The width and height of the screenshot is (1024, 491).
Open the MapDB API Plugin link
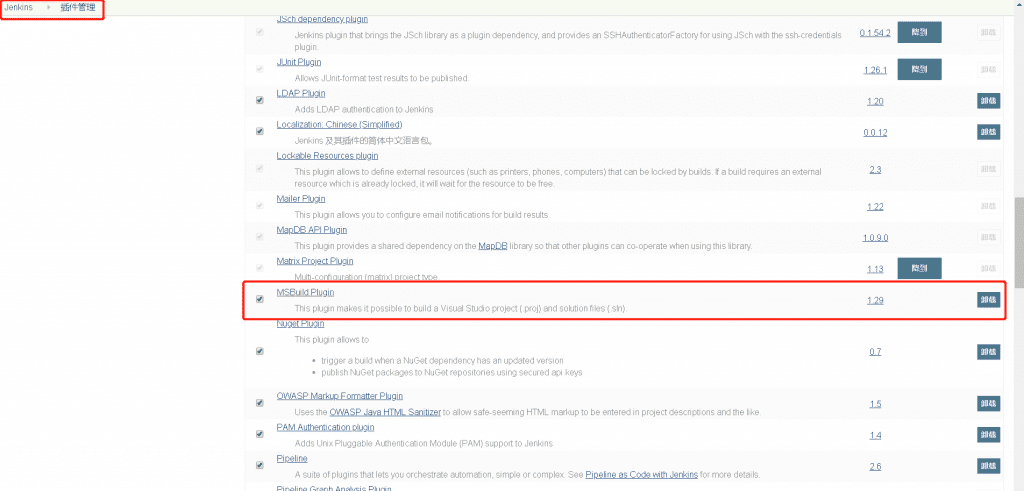312,230
